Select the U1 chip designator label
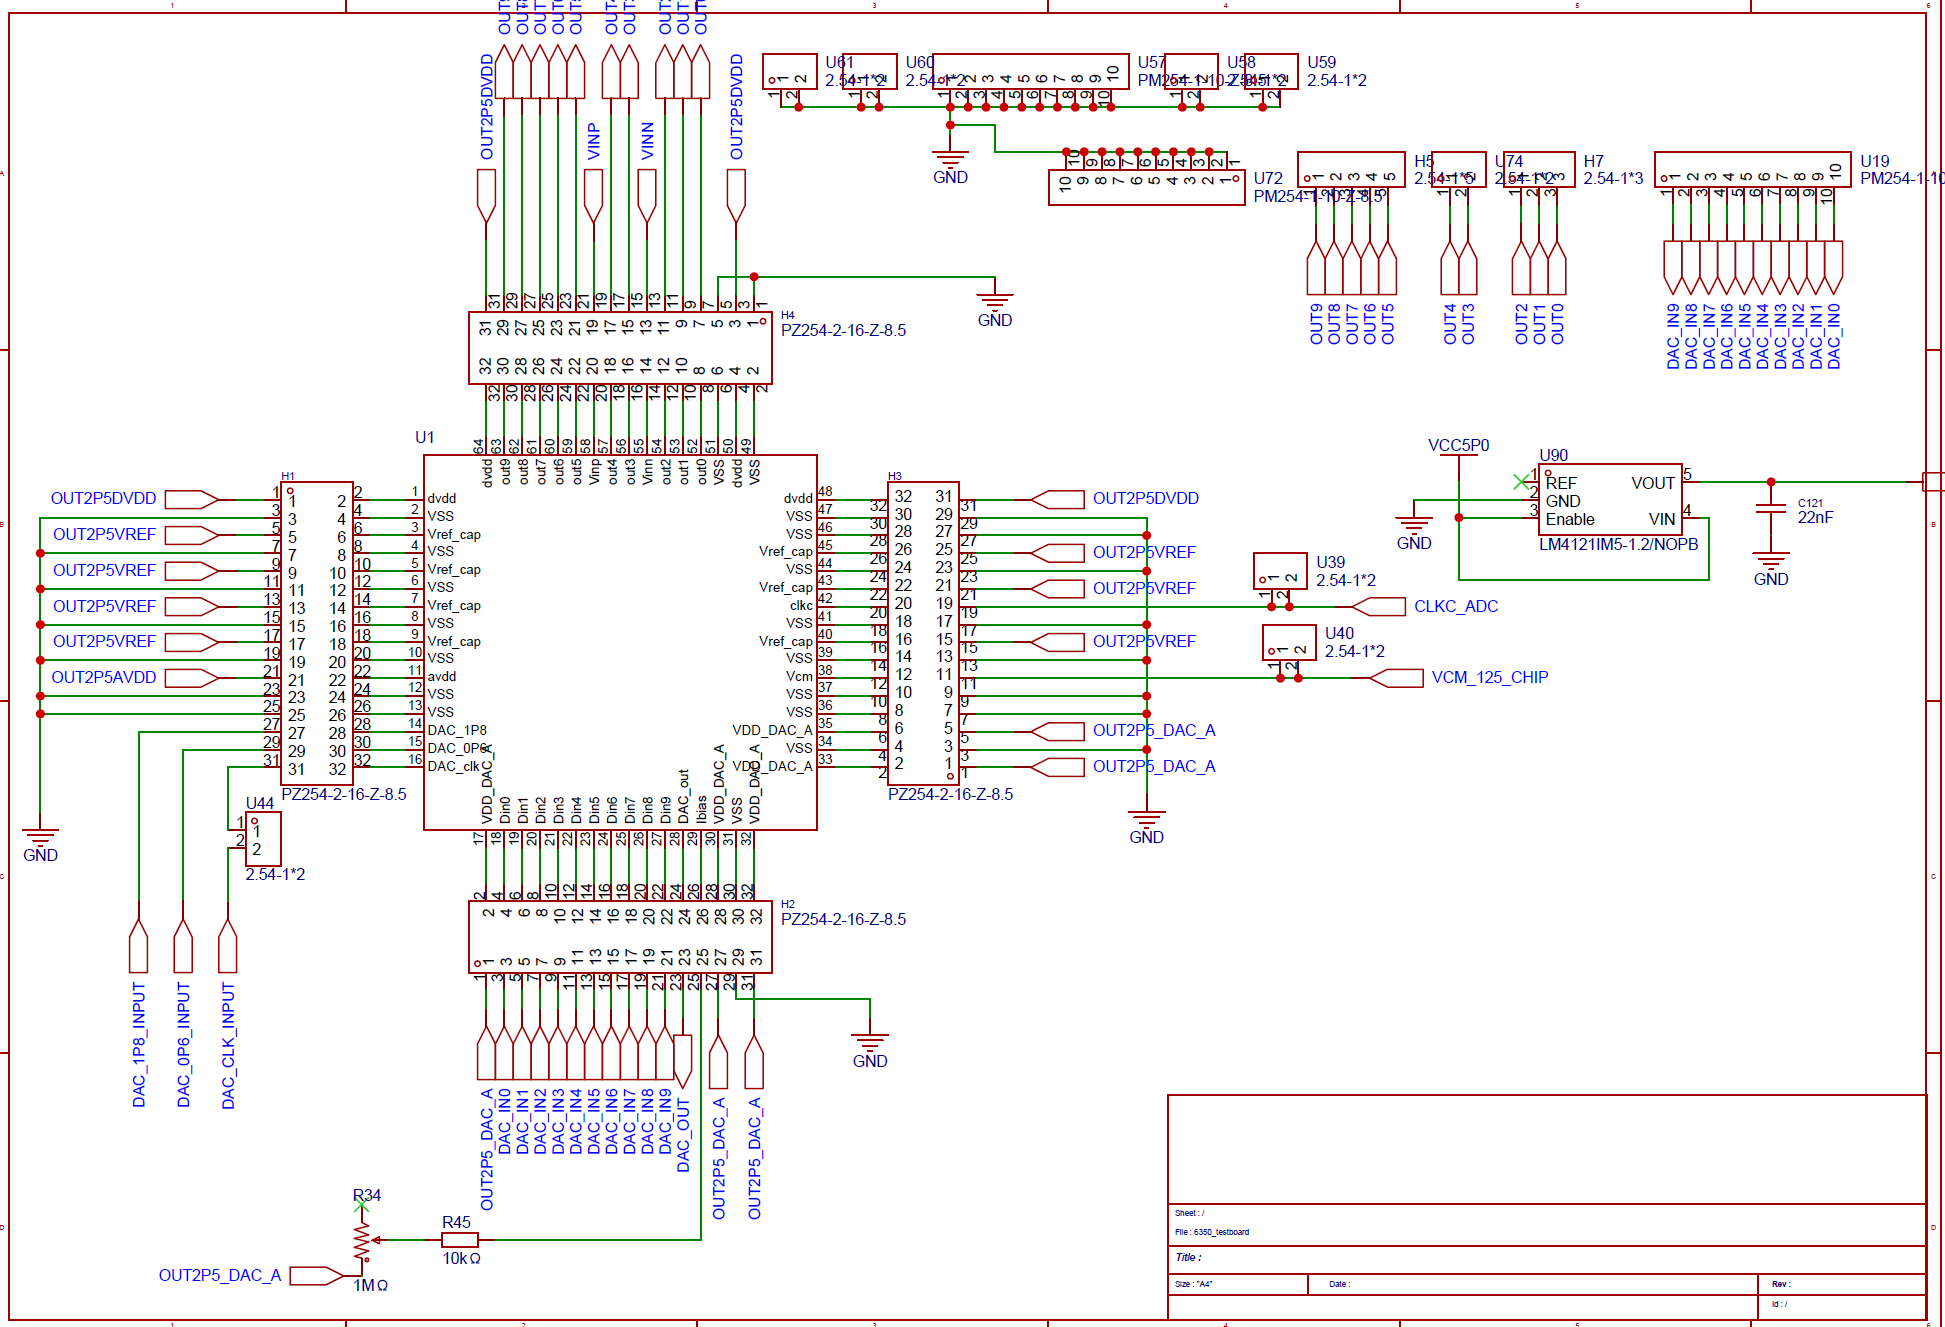 424,437
